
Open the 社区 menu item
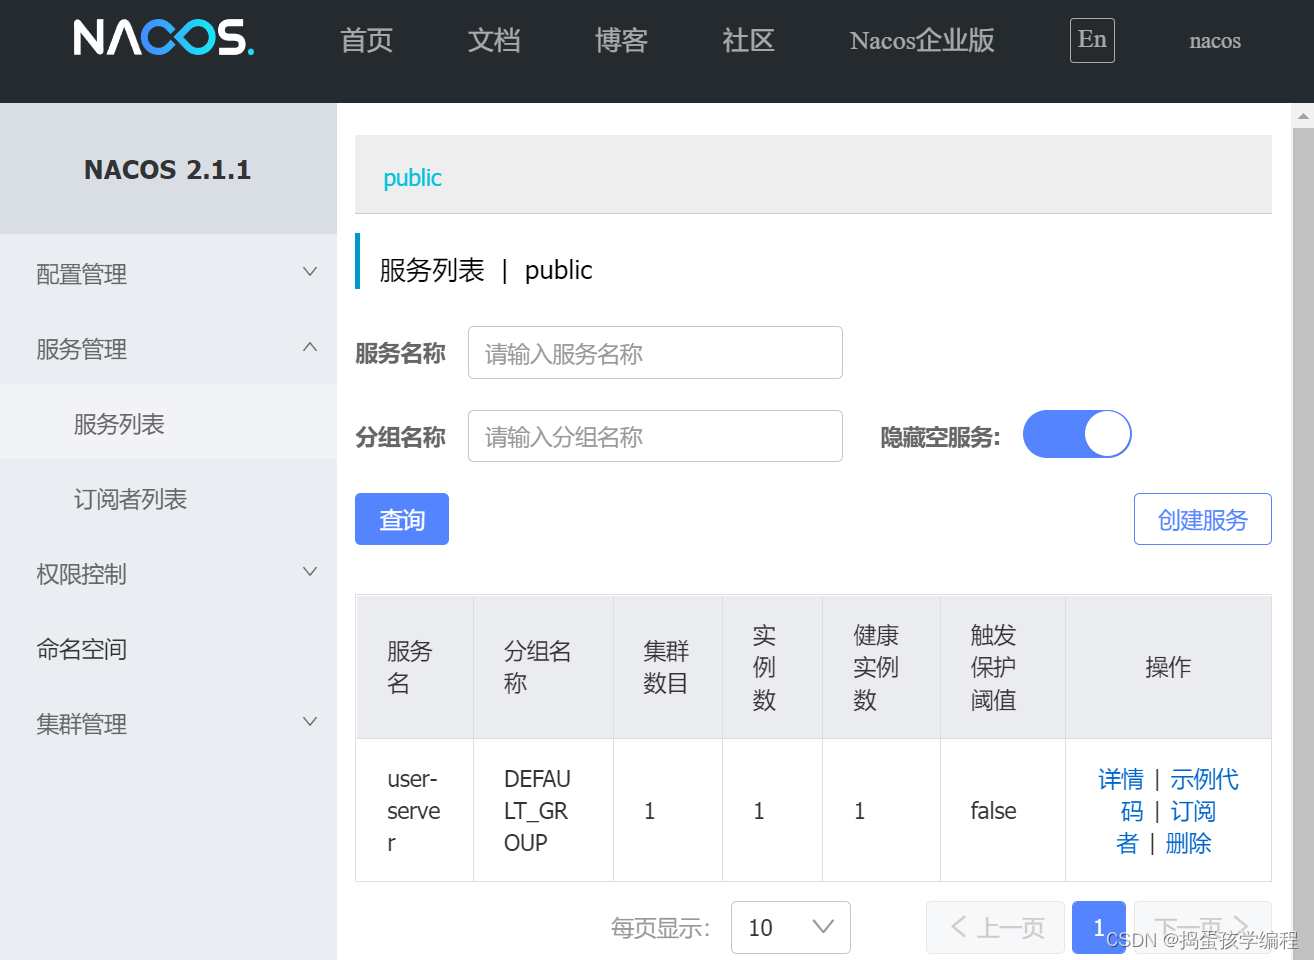tap(749, 41)
